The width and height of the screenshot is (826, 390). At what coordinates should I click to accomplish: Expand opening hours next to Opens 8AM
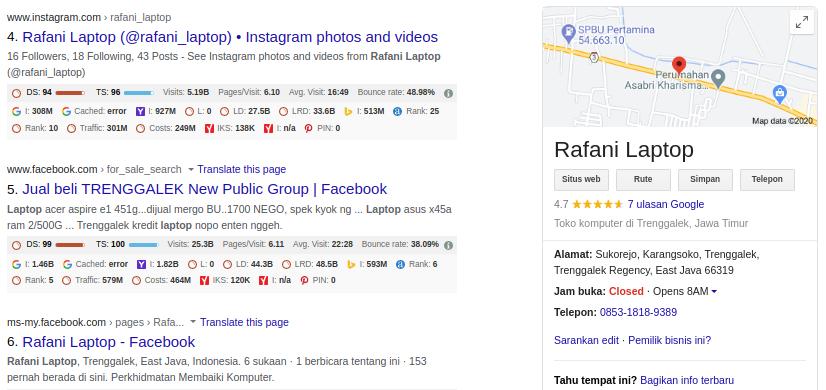(714, 291)
